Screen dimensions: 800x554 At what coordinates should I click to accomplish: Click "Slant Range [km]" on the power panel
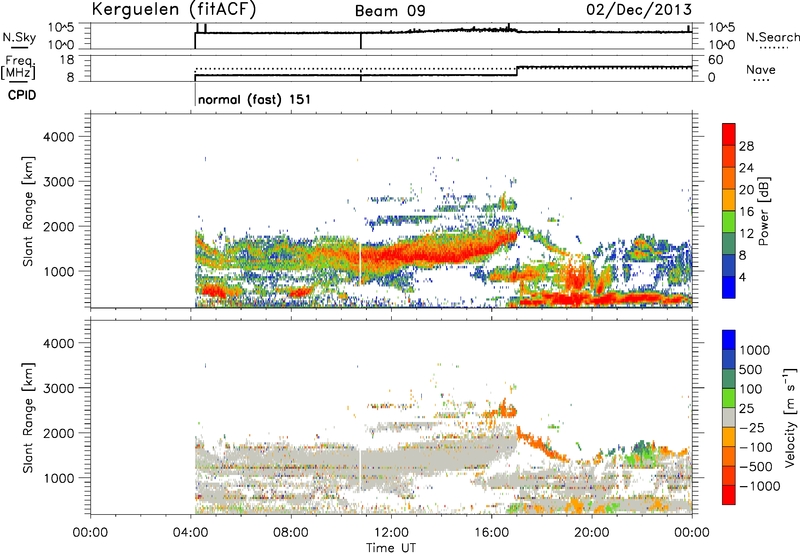[x=28, y=211]
